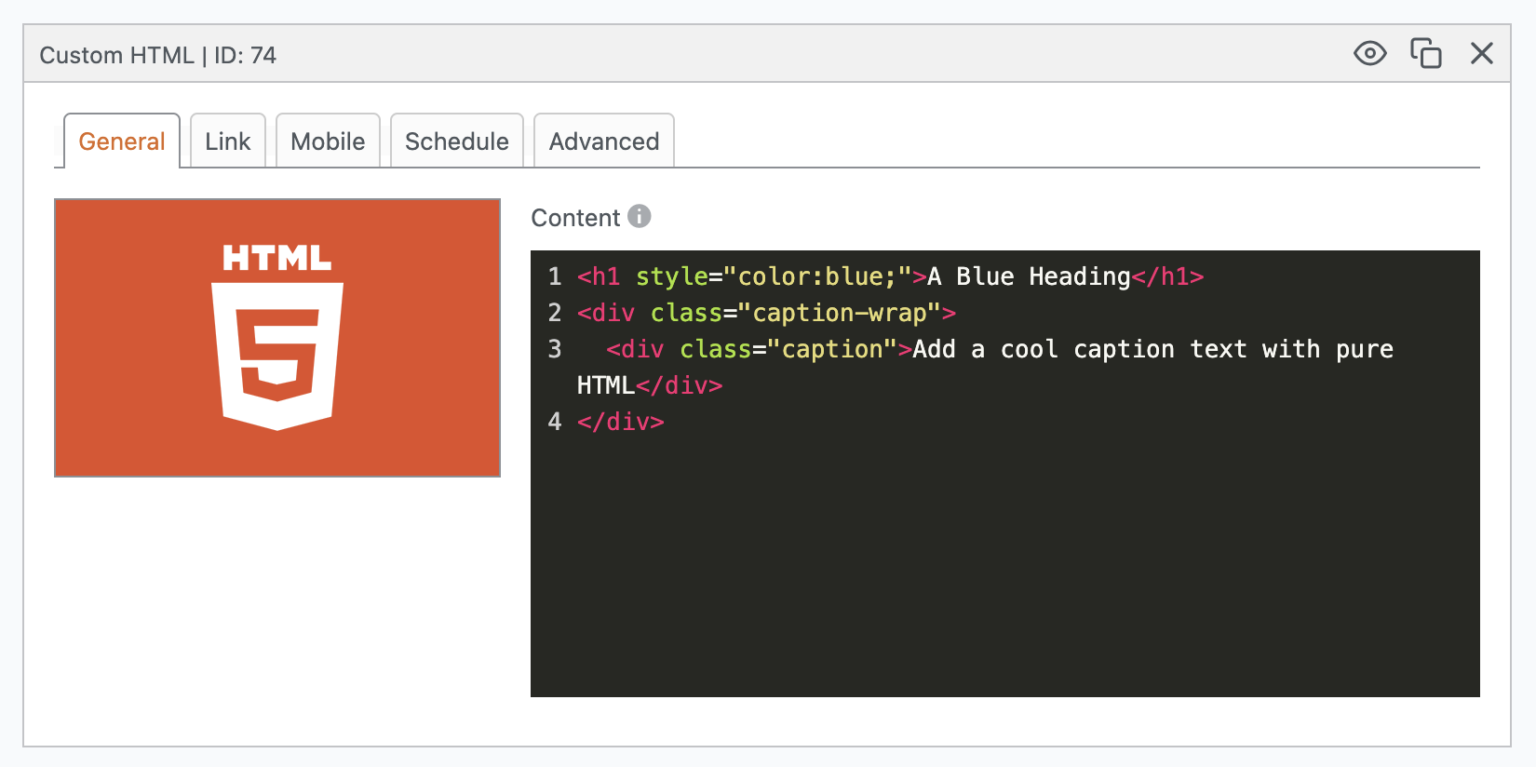
Task: Duplicate this slide via the copy icon
Action: pos(1425,54)
